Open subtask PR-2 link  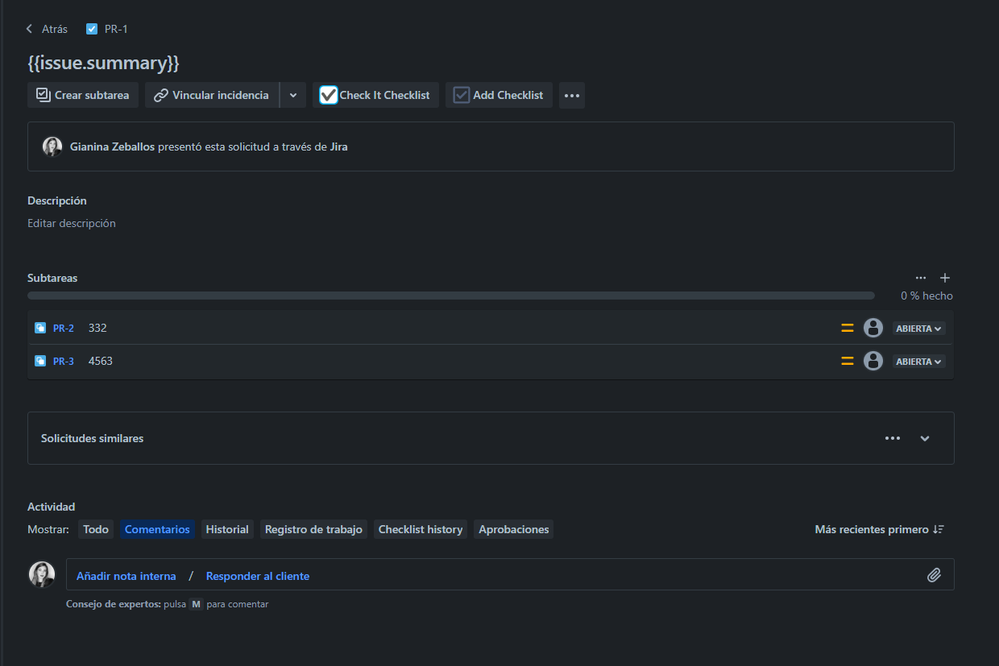(x=63, y=328)
